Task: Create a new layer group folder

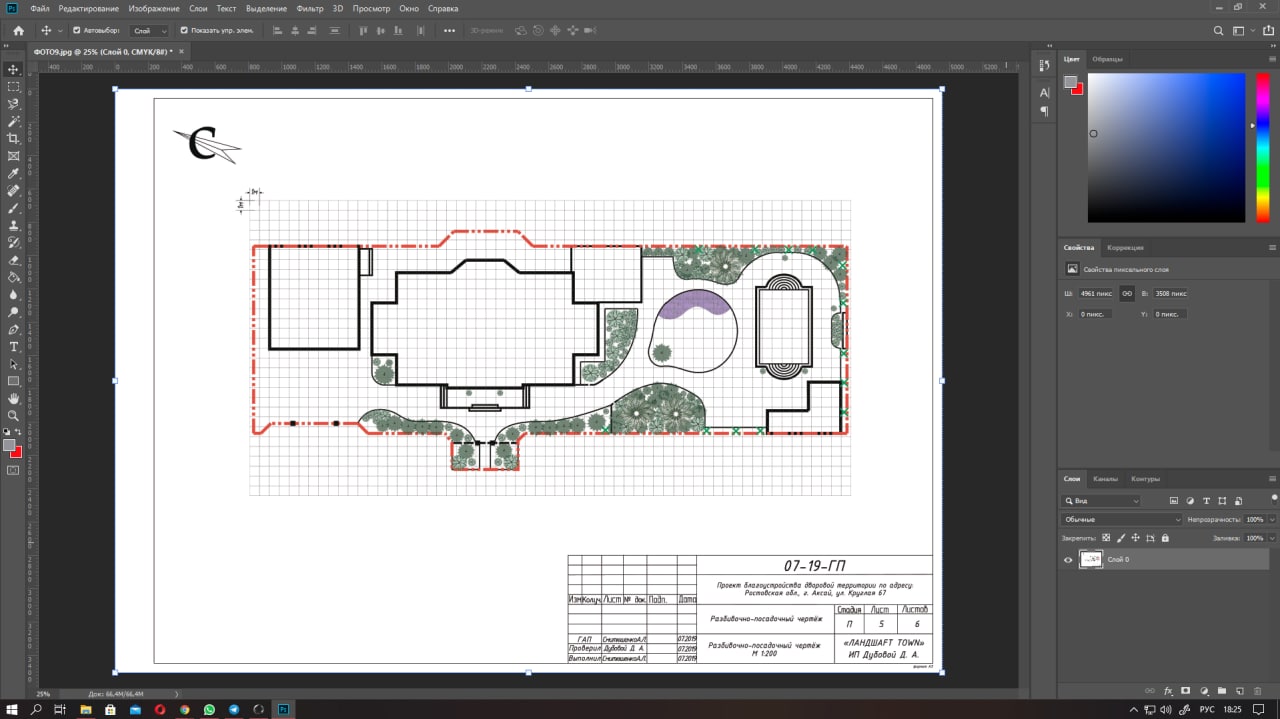Action: (x=1221, y=691)
